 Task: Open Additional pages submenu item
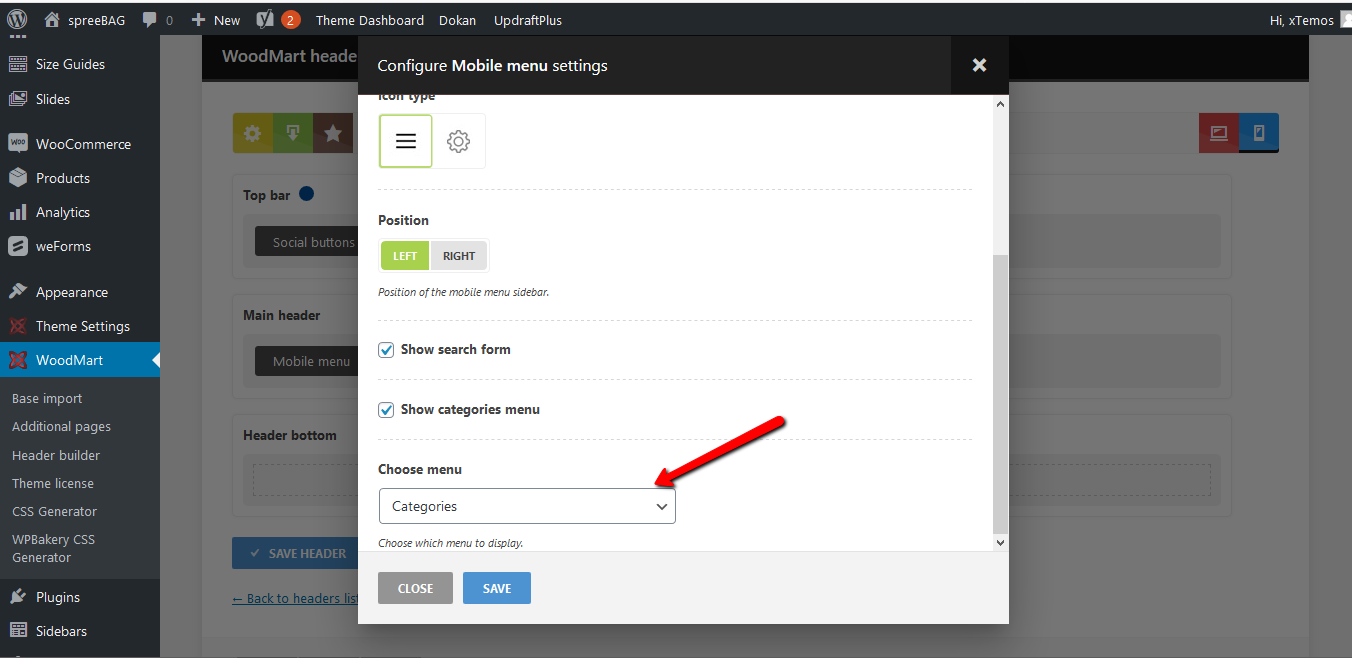pos(62,426)
